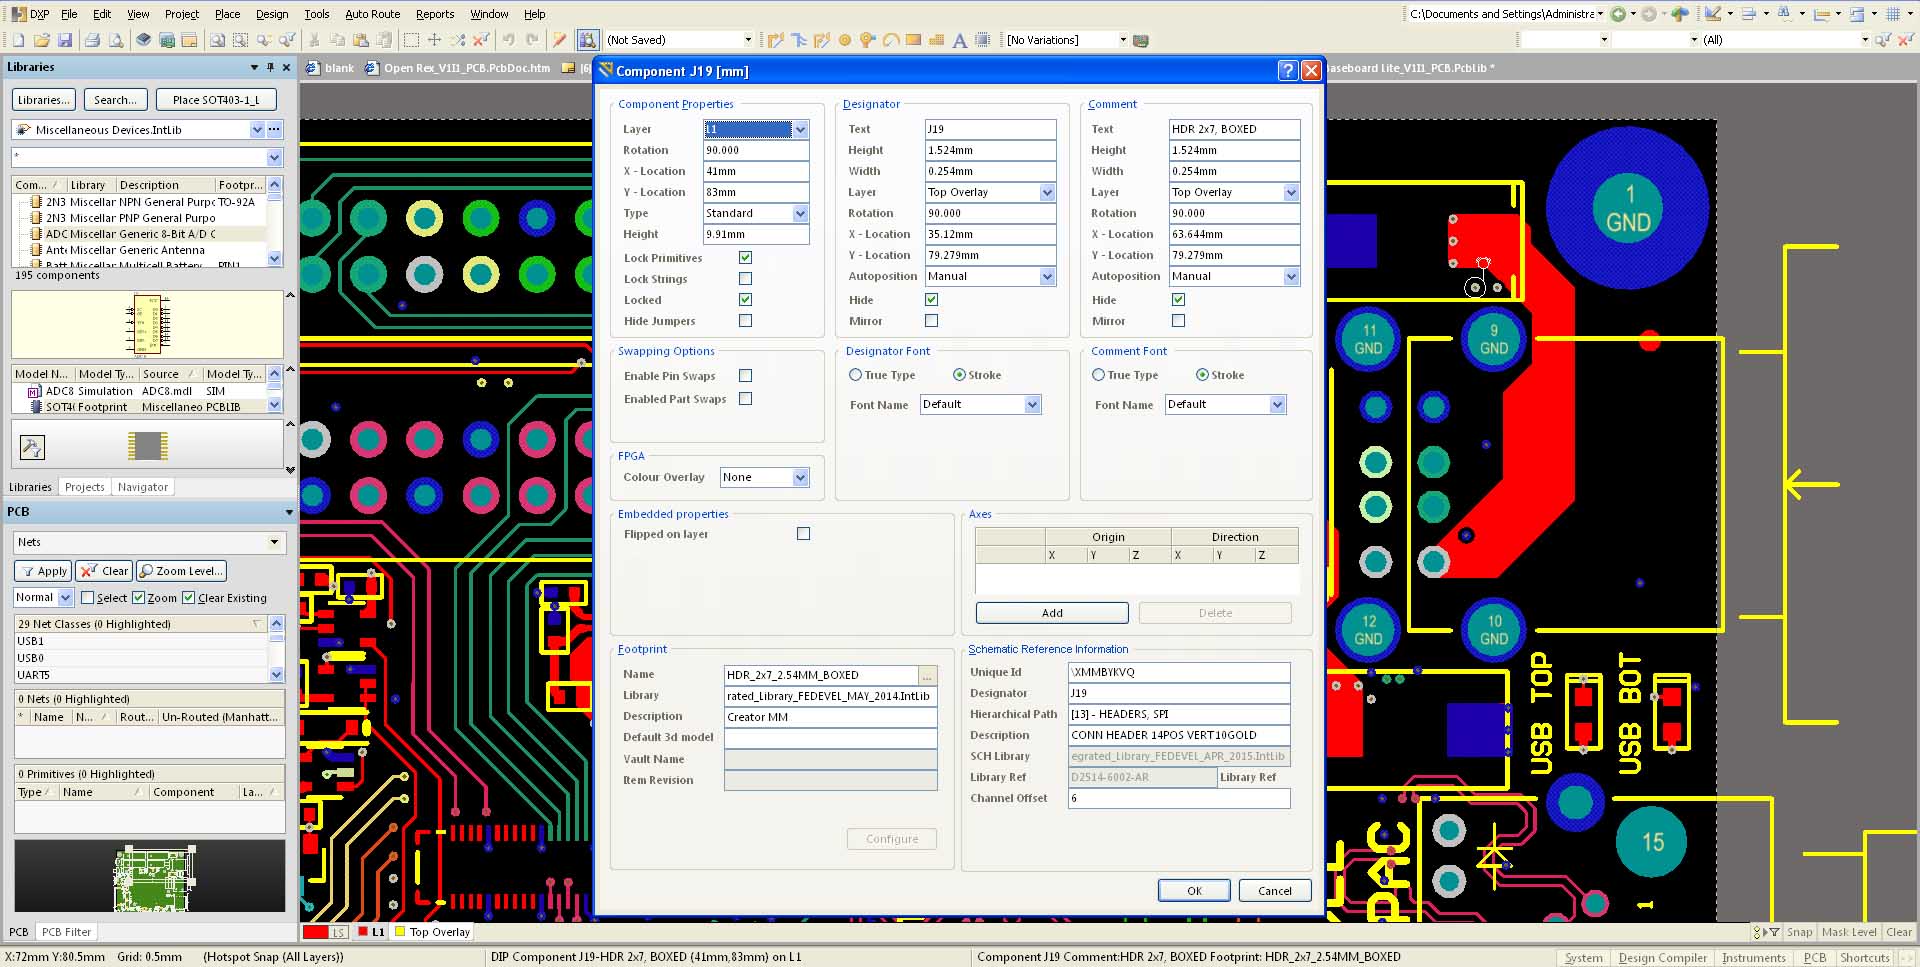
Task: Click the Add button under Axes
Action: coord(1052,613)
